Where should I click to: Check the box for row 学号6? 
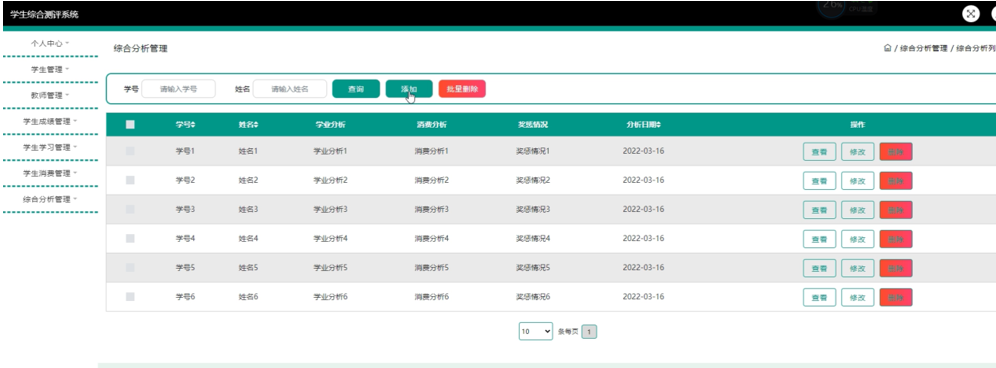click(x=130, y=296)
